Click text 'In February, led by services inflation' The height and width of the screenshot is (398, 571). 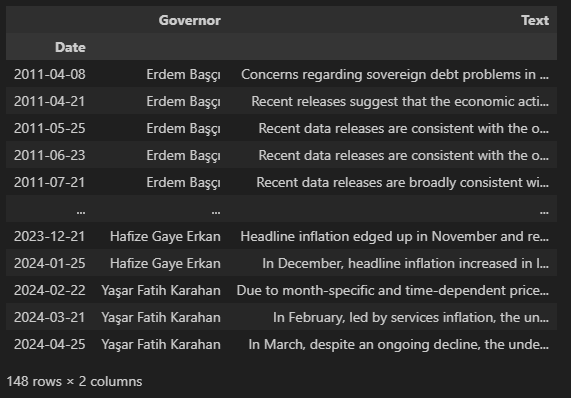pos(411,317)
